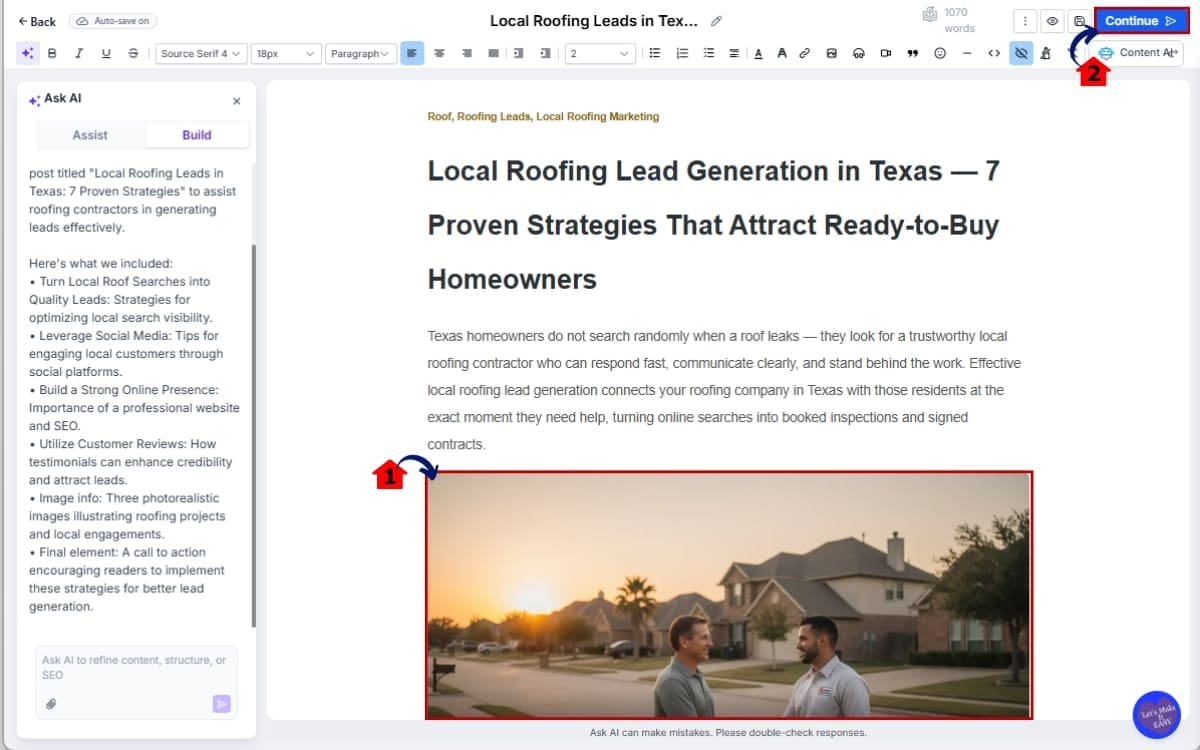Insert audio with headphones icon

point(858,53)
